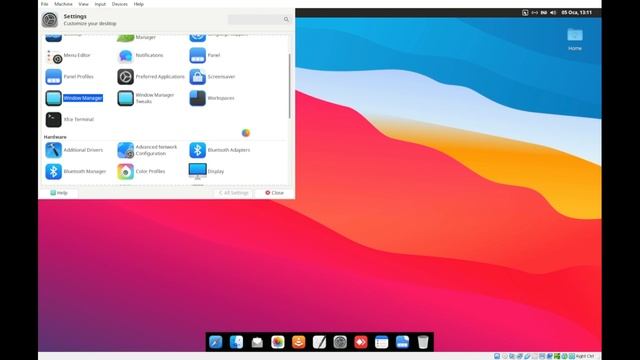Viewport: 640px width, 360px height.
Task: Open Color Profiles settings
Action: point(142,171)
